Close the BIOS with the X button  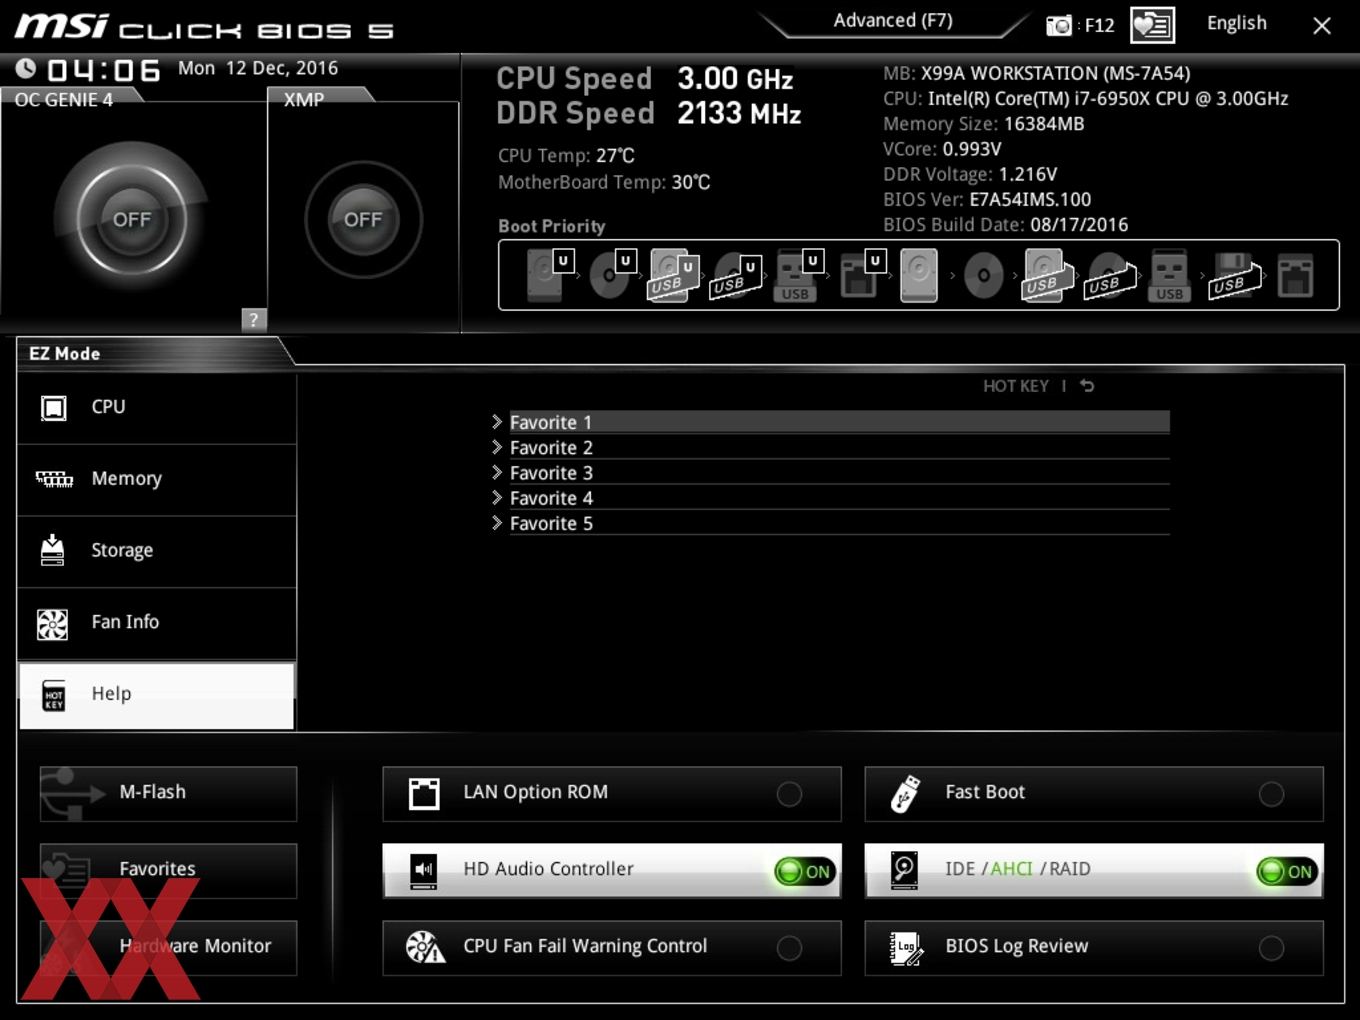click(1322, 26)
